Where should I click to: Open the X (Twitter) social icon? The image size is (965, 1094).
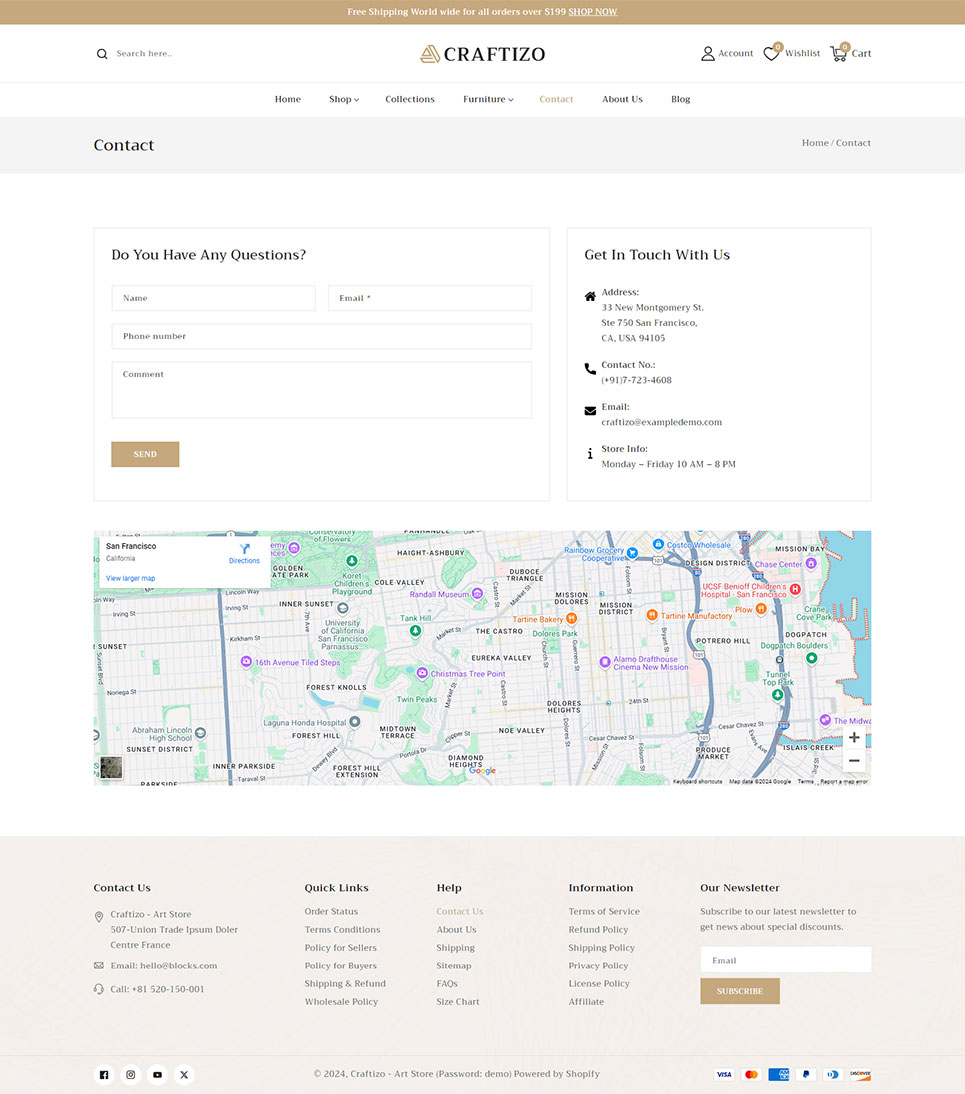184,1075
